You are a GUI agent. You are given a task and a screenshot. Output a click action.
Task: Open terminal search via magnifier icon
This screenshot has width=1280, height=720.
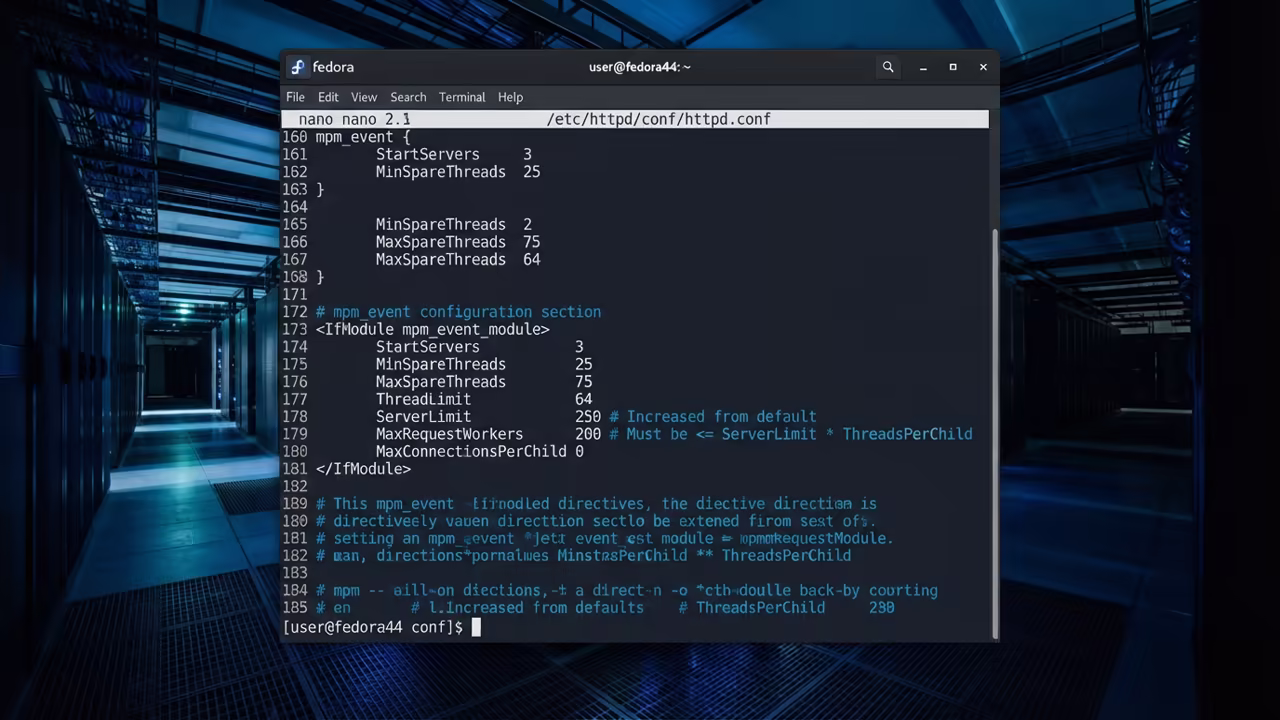click(x=887, y=67)
